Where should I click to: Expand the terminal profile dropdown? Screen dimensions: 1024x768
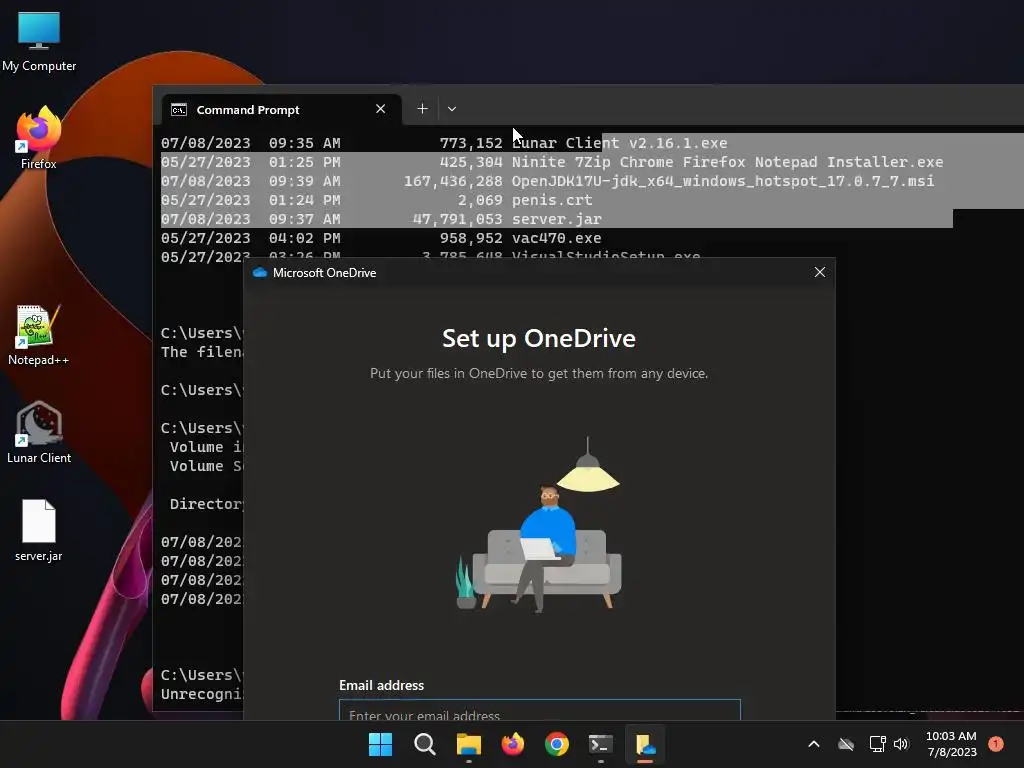click(452, 108)
